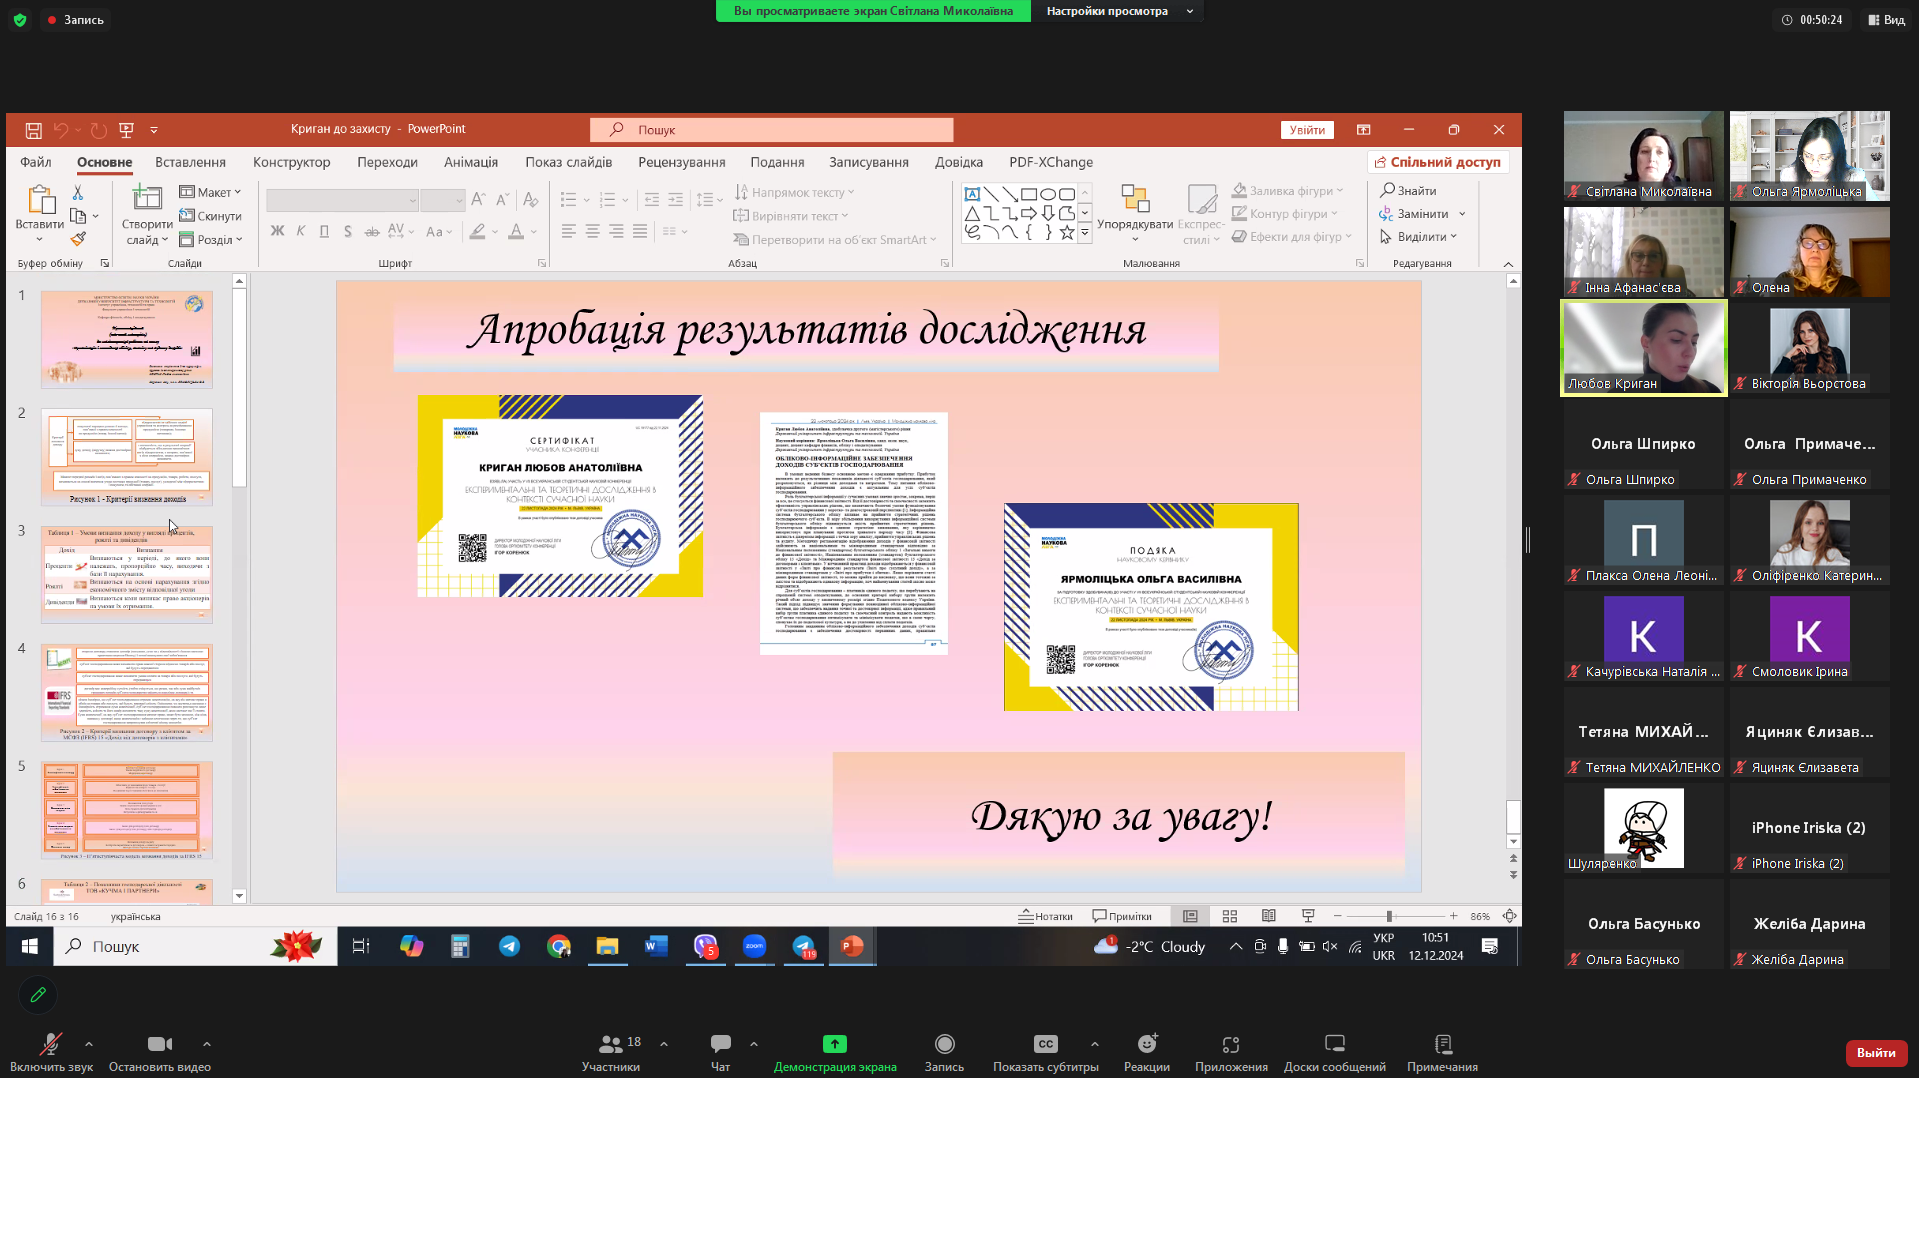This screenshot has width=1919, height=1240.
Task: Toggle Нотатки notes pane in status bar
Action: coord(1046,916)
